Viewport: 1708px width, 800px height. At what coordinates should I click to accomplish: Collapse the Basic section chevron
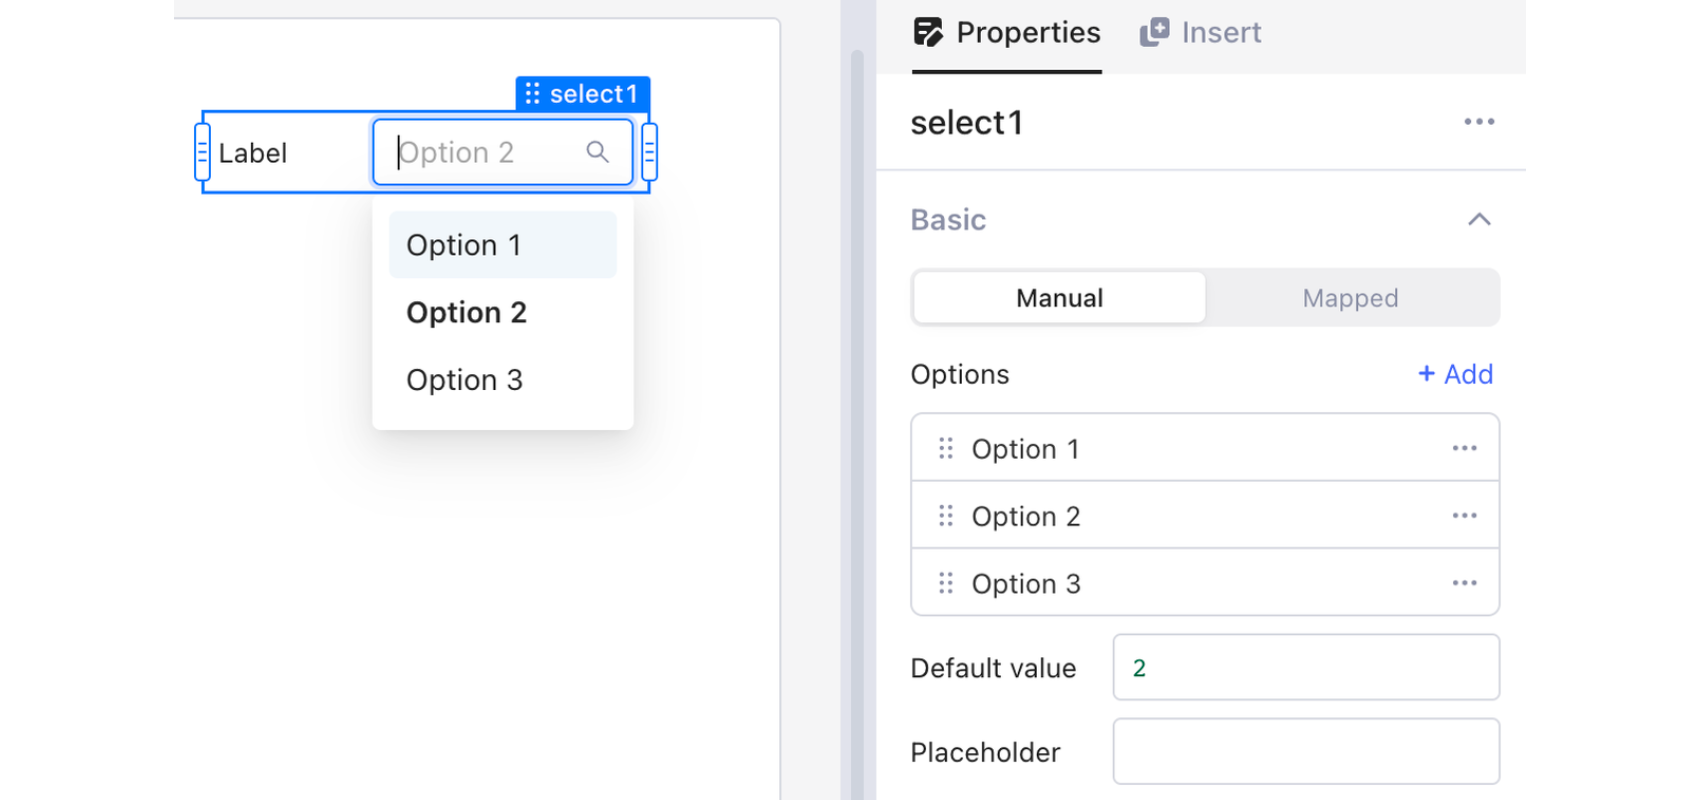pyautogui.click(x=1479, y=220)
